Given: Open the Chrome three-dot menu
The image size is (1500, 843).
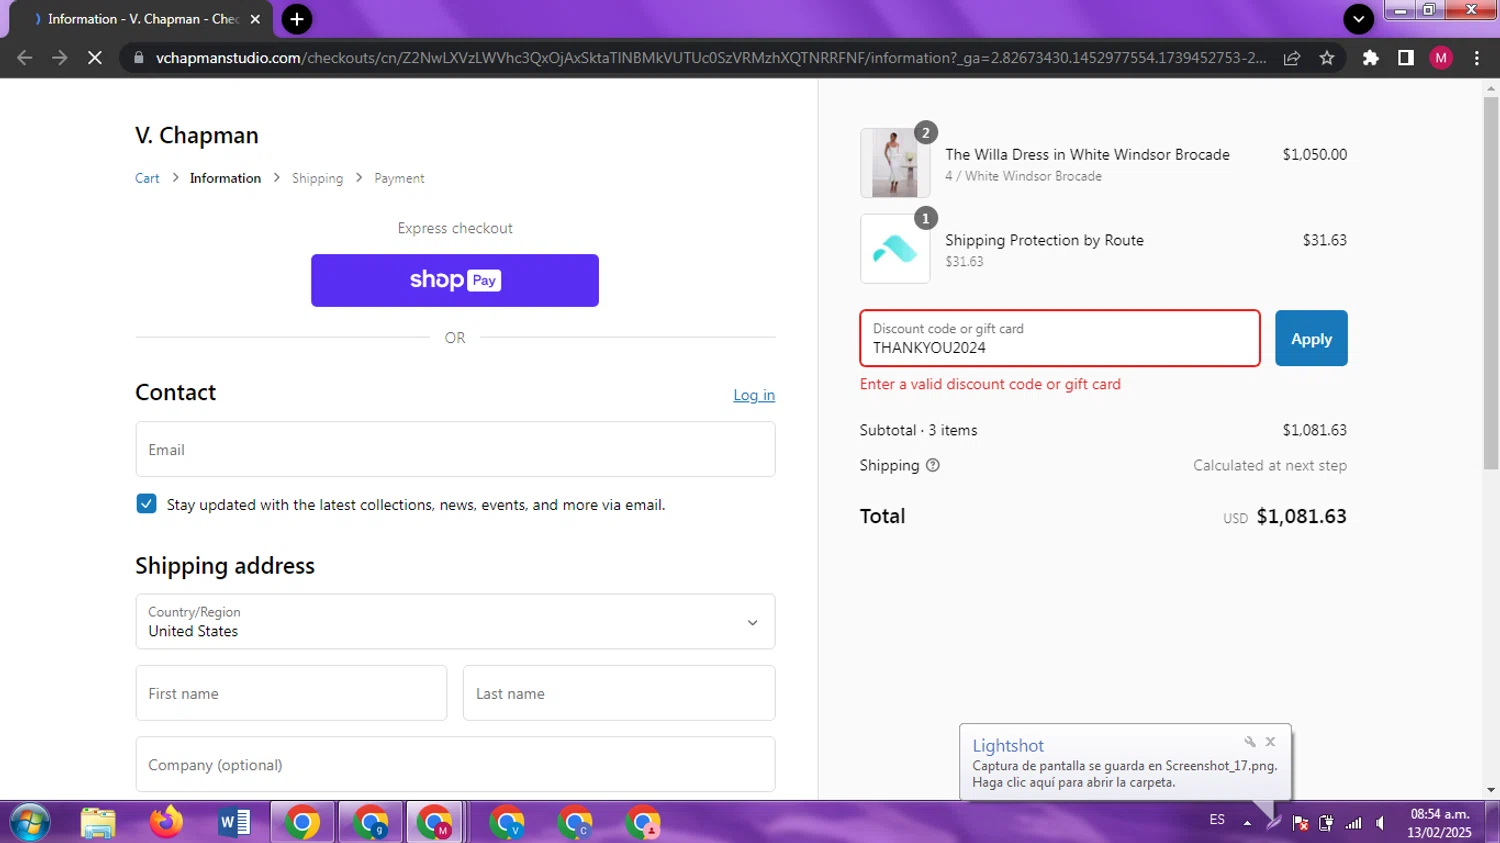Looking at the screenshot, I should pos(1477,58).
